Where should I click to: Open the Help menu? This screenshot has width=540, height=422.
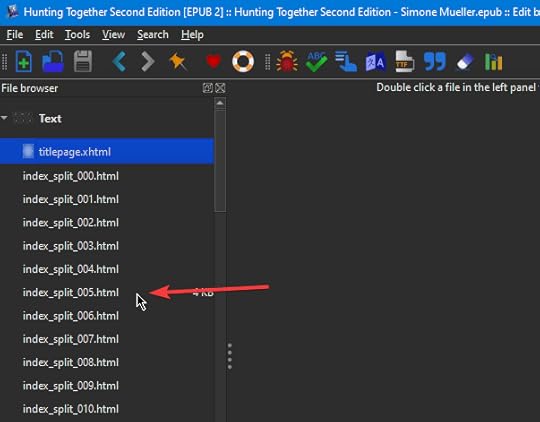point(192,34)
